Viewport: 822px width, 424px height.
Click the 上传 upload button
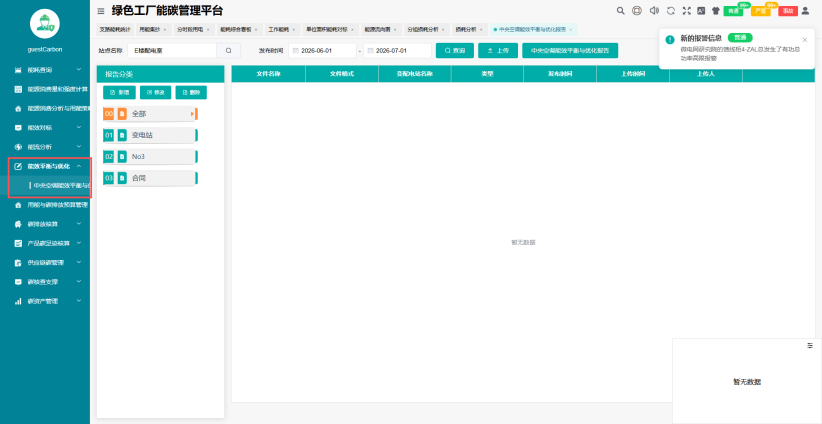coord(498,51)
